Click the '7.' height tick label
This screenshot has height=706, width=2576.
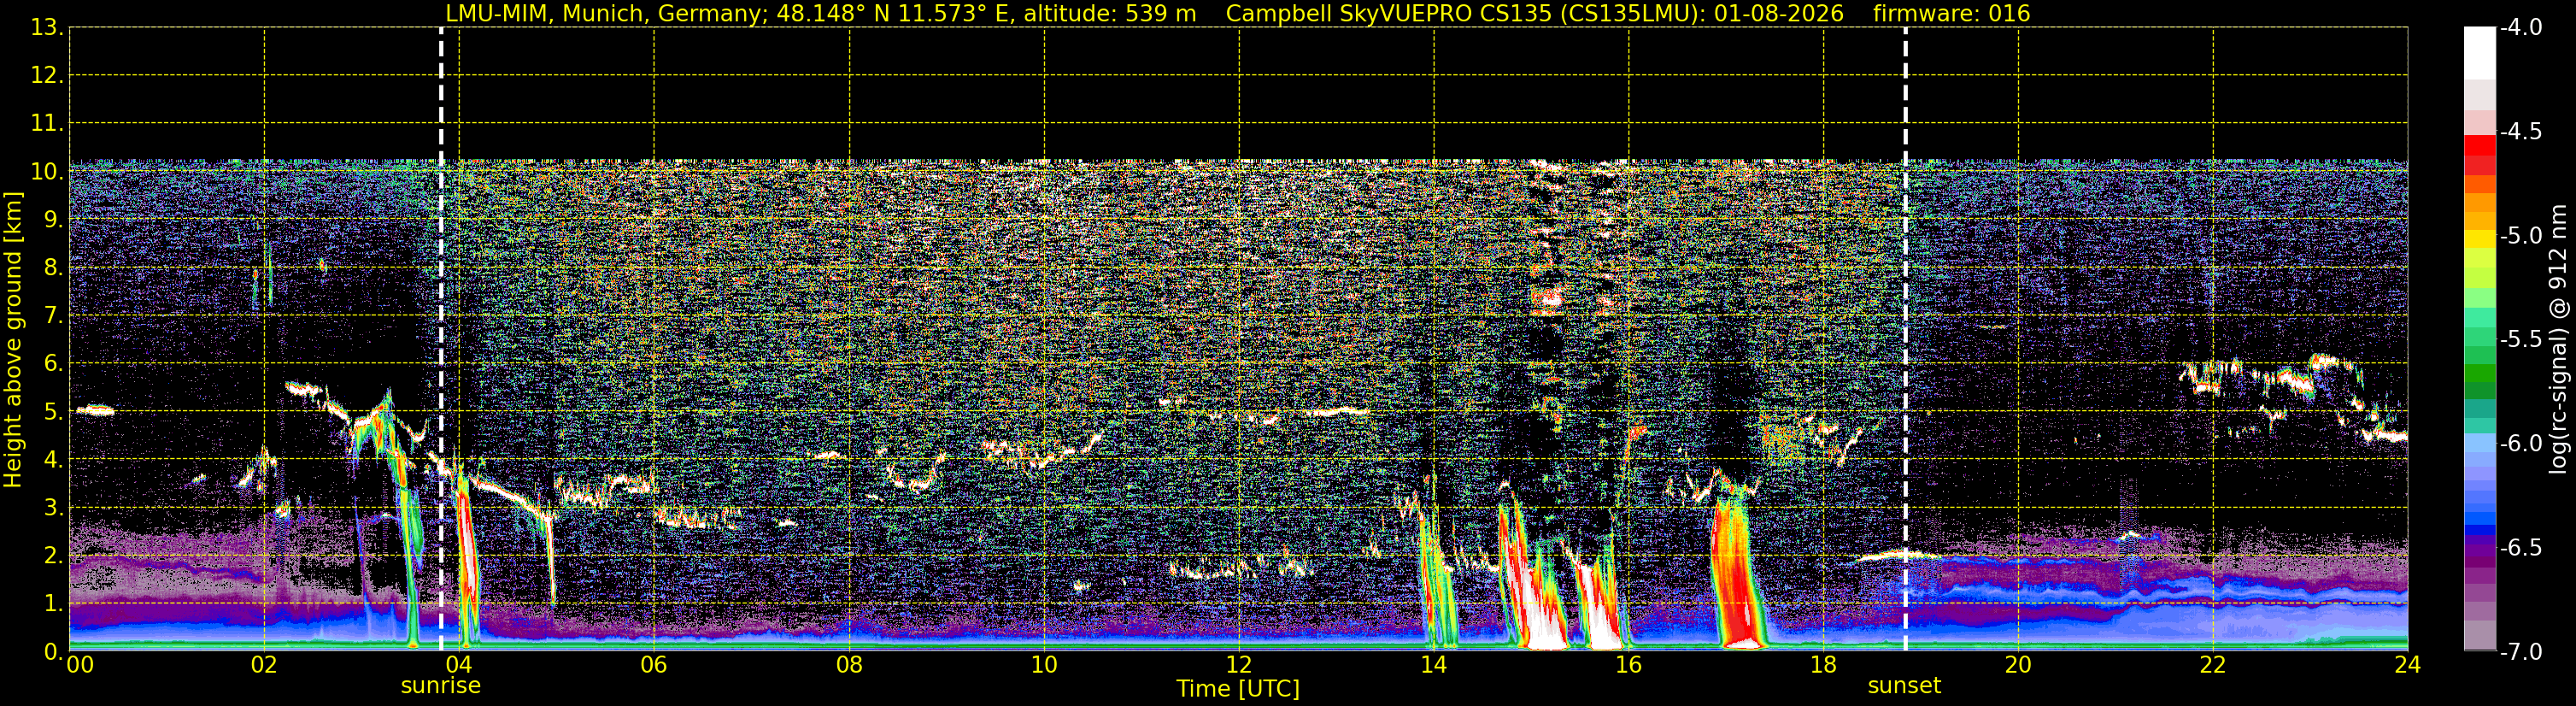(x=54, y=316)
